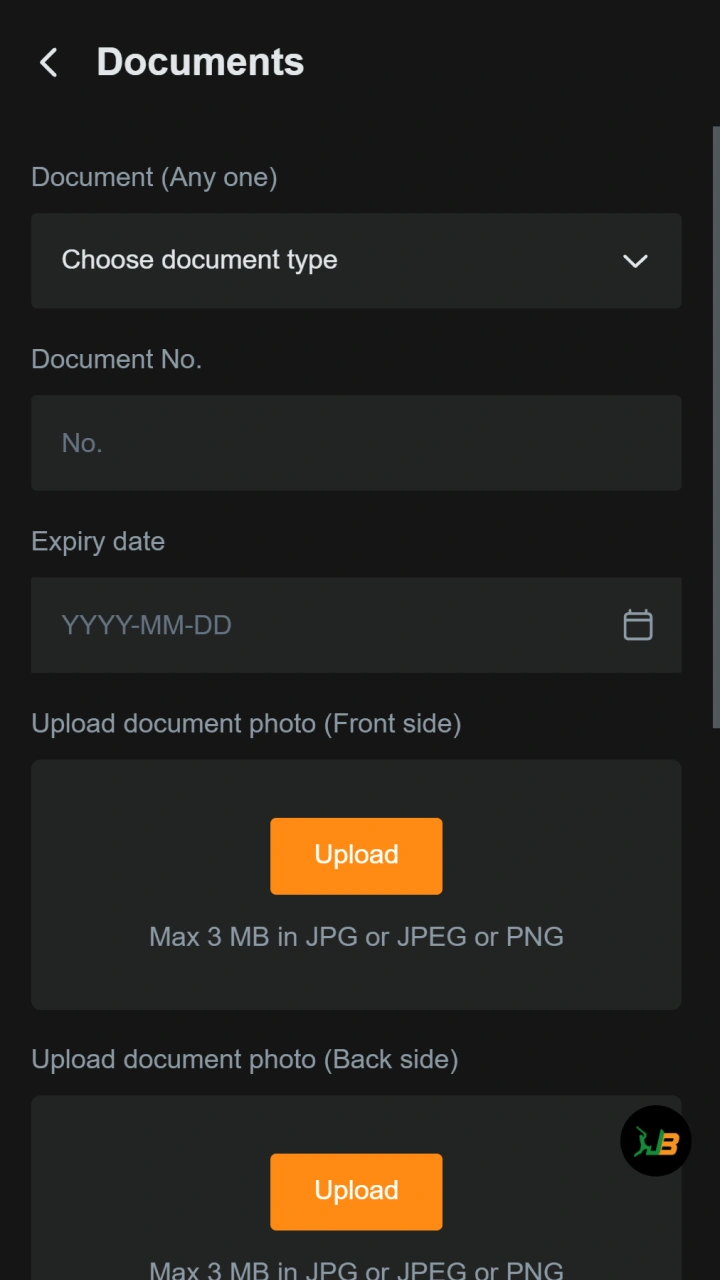Click the Document No. input field
The image size is (720, 1280).
(x=356, y=443)
